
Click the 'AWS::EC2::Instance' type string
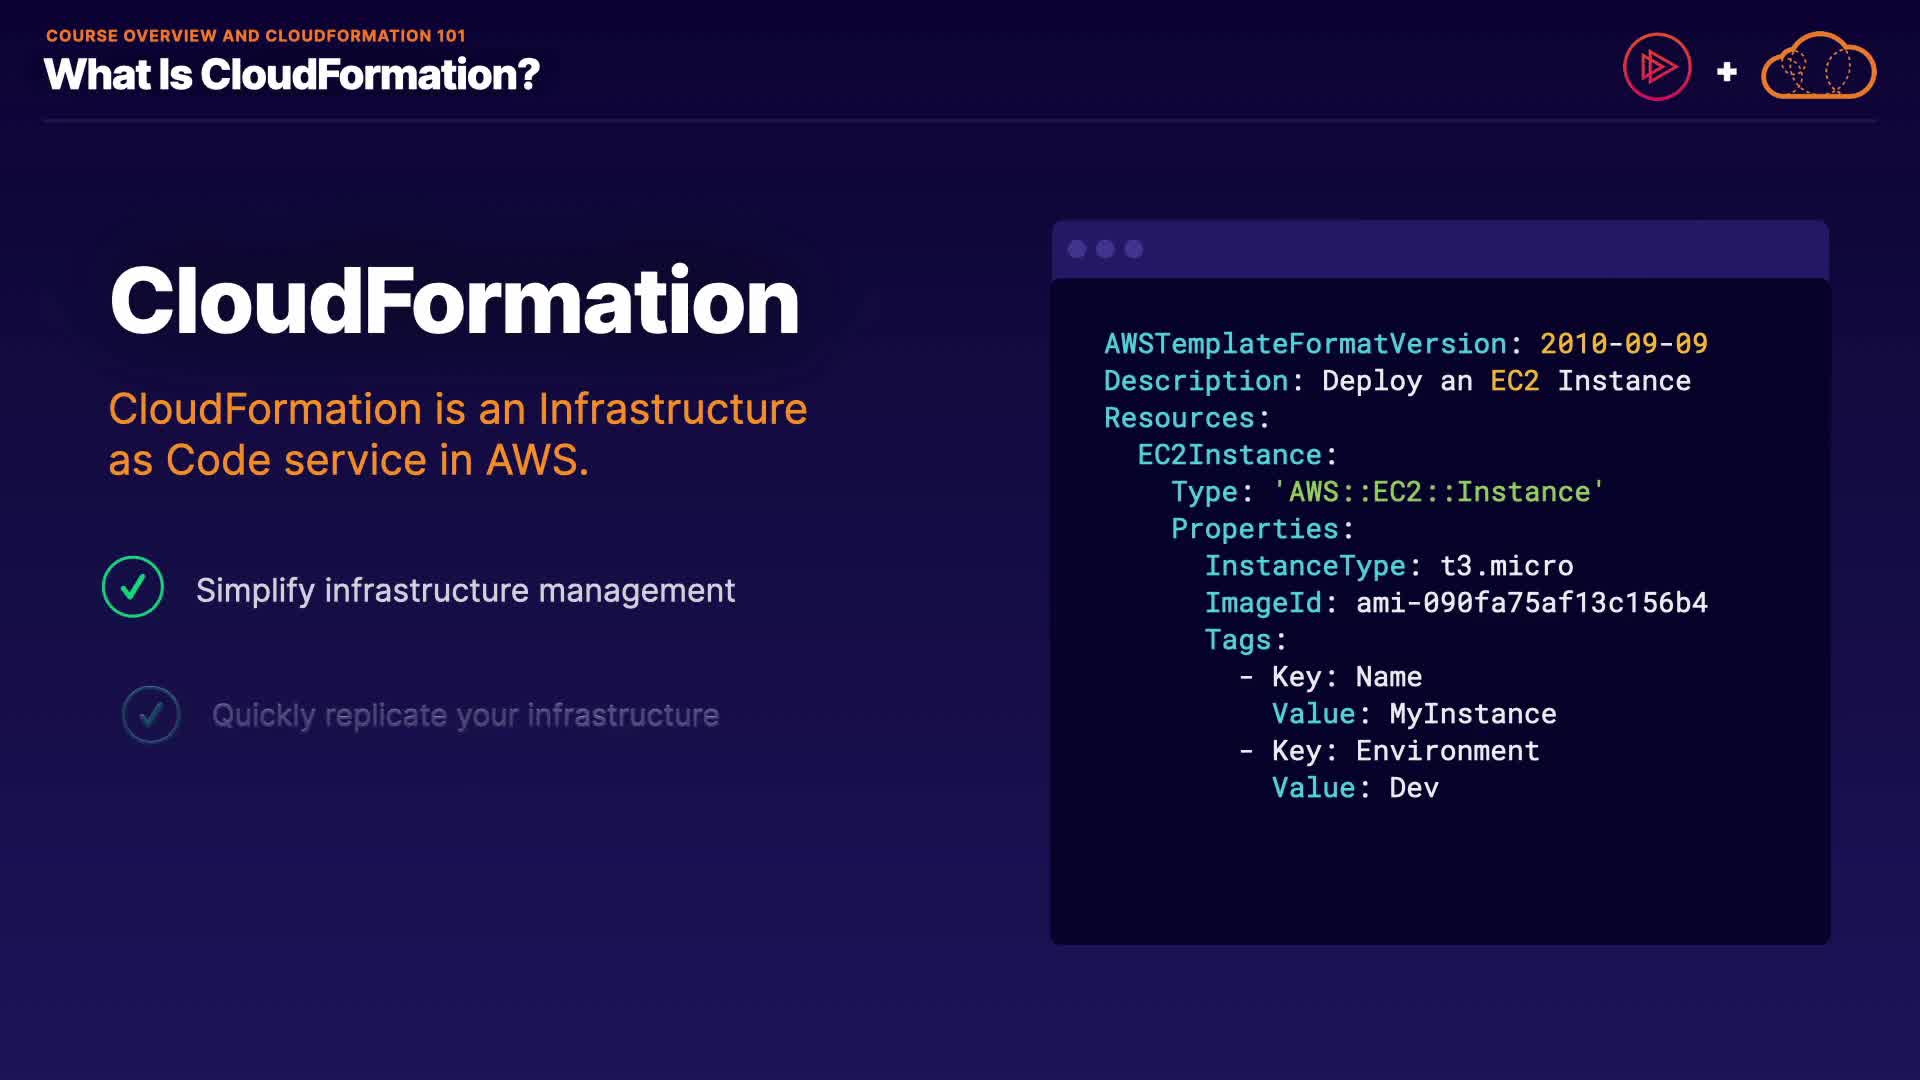tap(1438, 492)
